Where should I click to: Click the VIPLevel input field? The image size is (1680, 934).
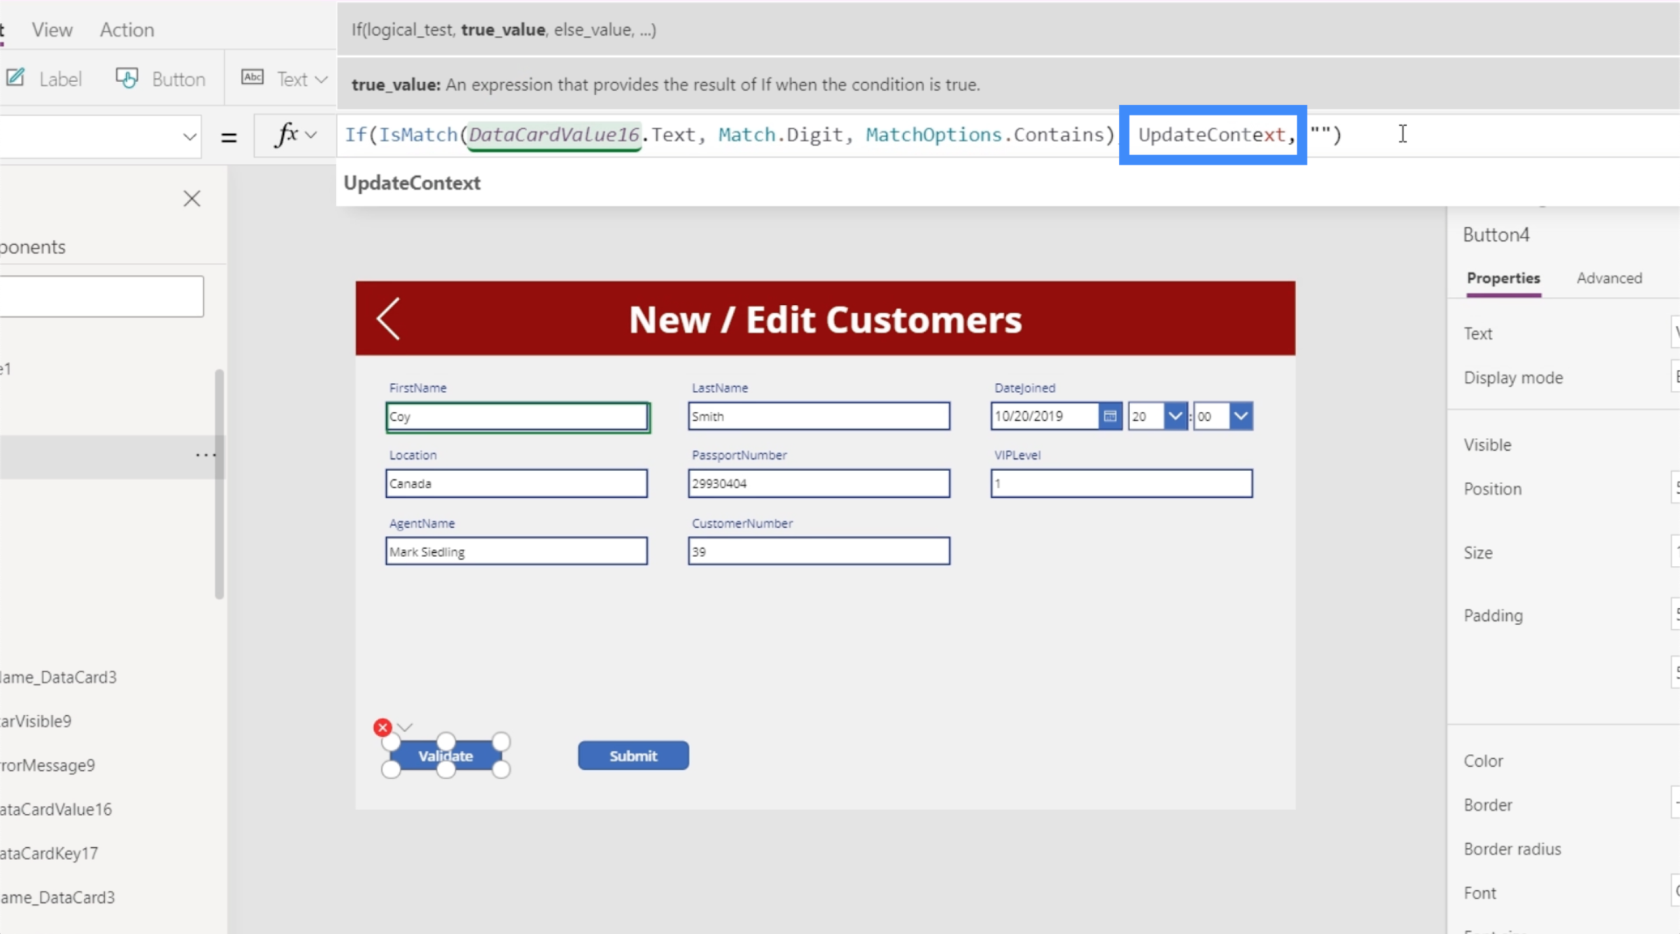(1122, 484)
